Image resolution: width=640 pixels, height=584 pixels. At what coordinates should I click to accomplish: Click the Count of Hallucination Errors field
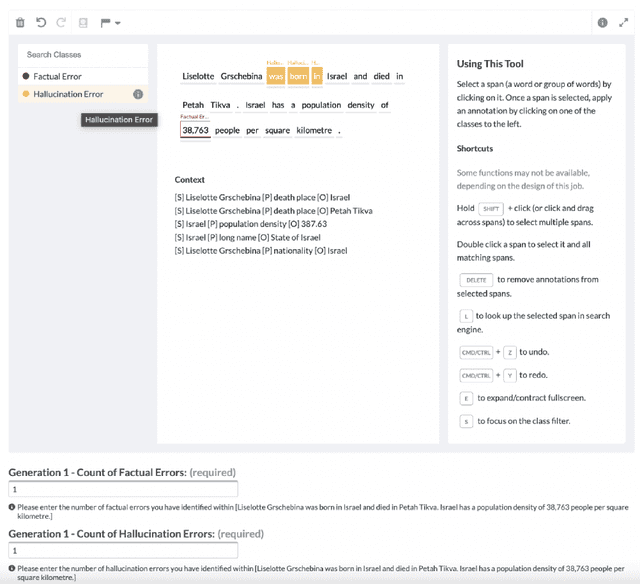click(x=123, y=550)
